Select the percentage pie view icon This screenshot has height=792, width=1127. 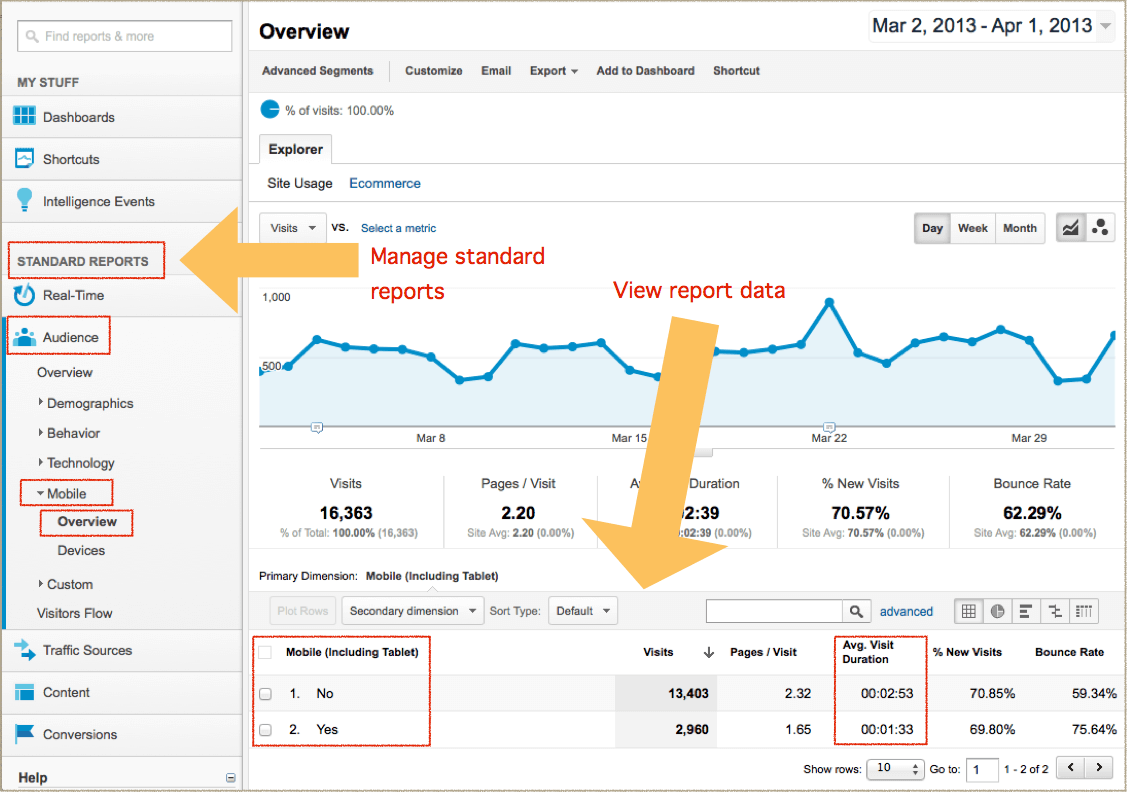point(998,612)
